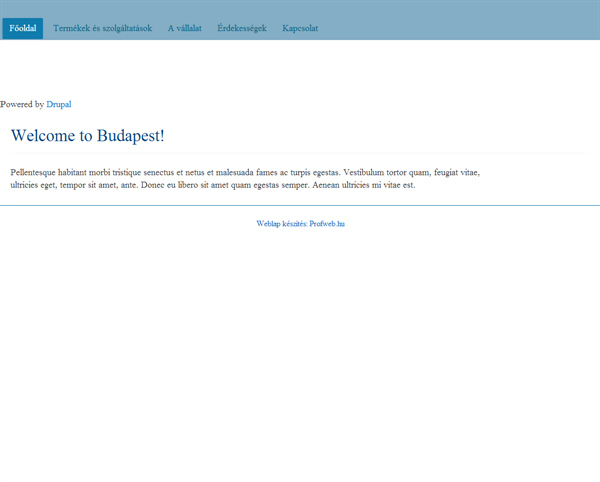This screenshot has height=482, width=600.
Task: Follow the Drupal link
Action: pos(58,104)
